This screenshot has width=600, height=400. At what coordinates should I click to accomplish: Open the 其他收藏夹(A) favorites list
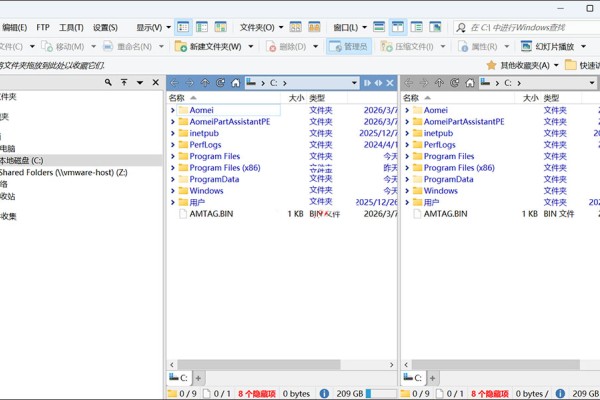525,65
